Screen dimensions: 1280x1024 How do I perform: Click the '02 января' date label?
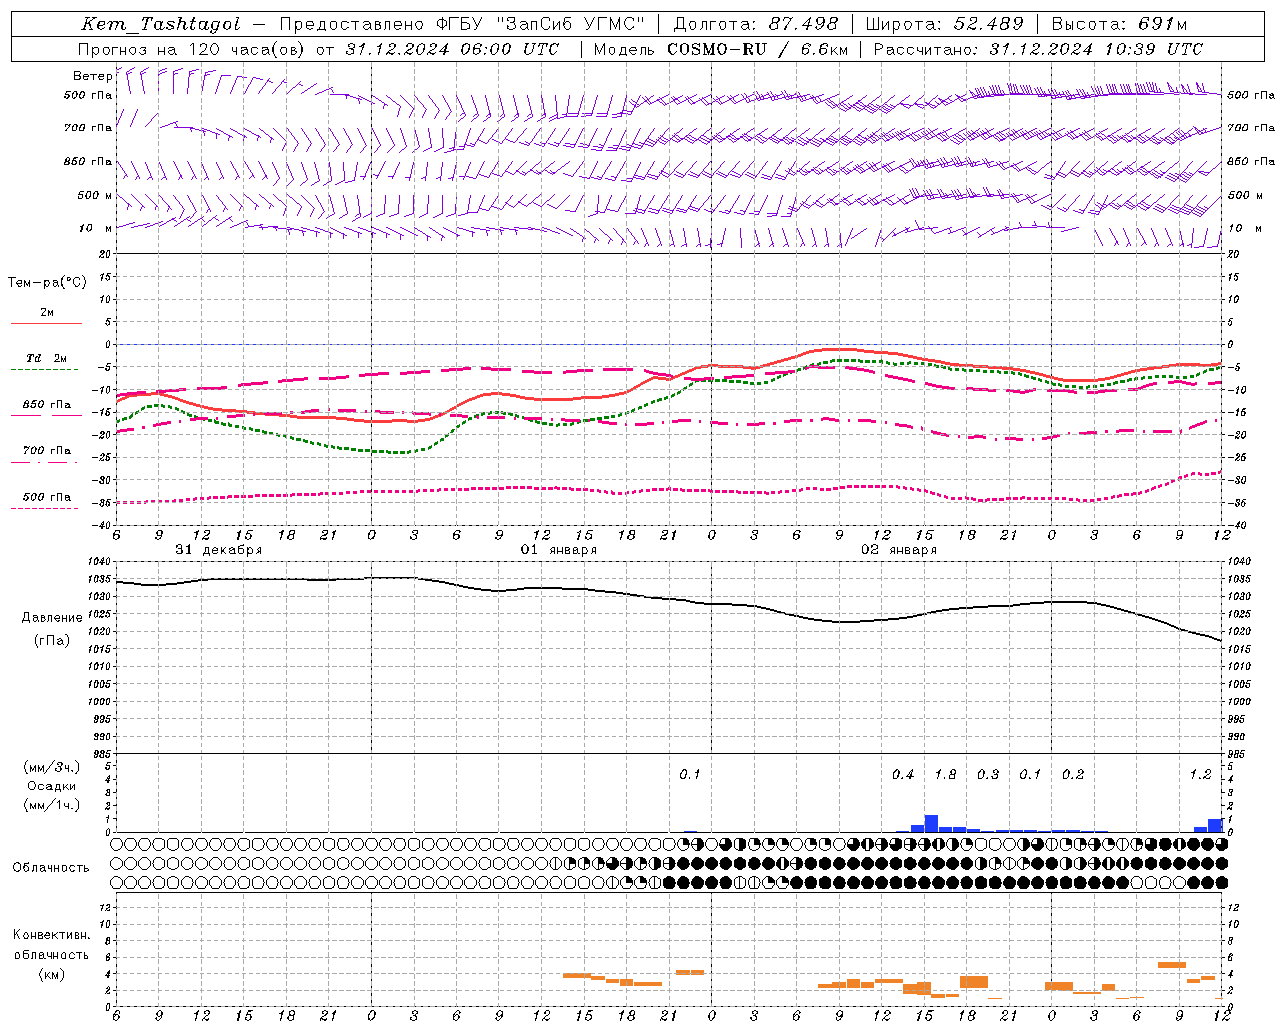(x=899, y=550)
